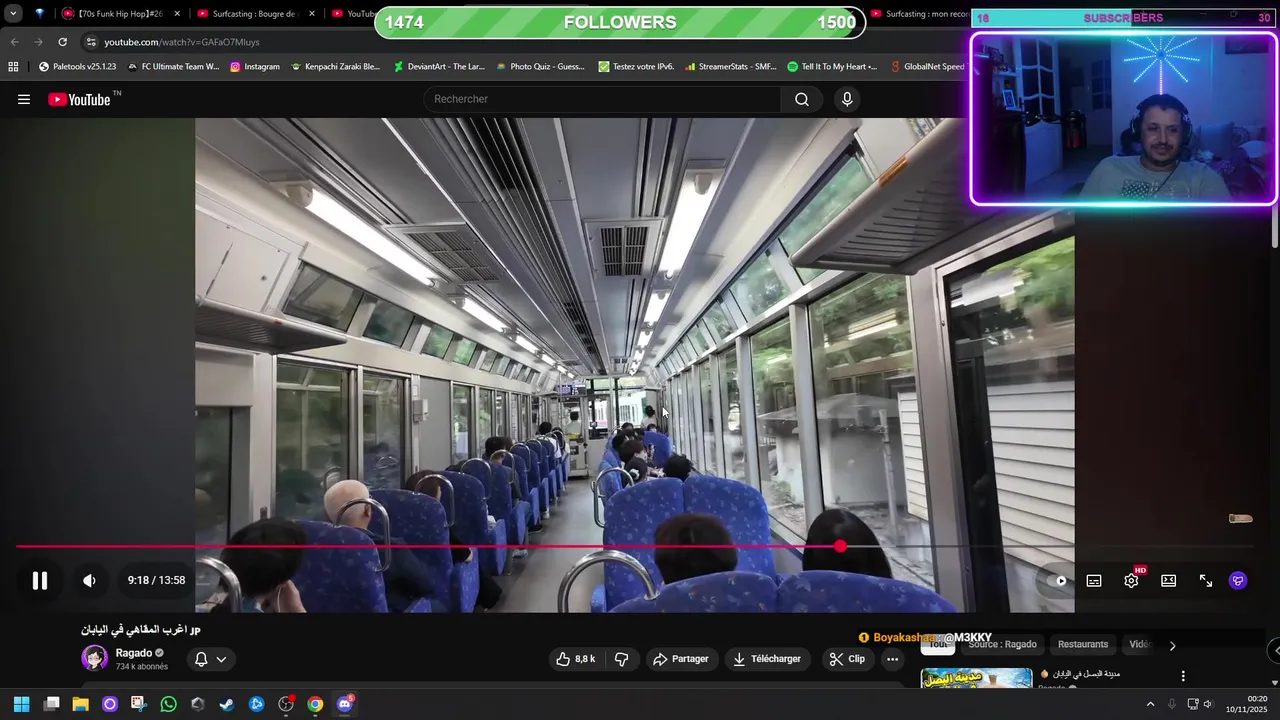Image resolution: width=1280 pixels, height=720 pixels.
Task: Like the video (8,8 k)
Action: click(576, 659)
